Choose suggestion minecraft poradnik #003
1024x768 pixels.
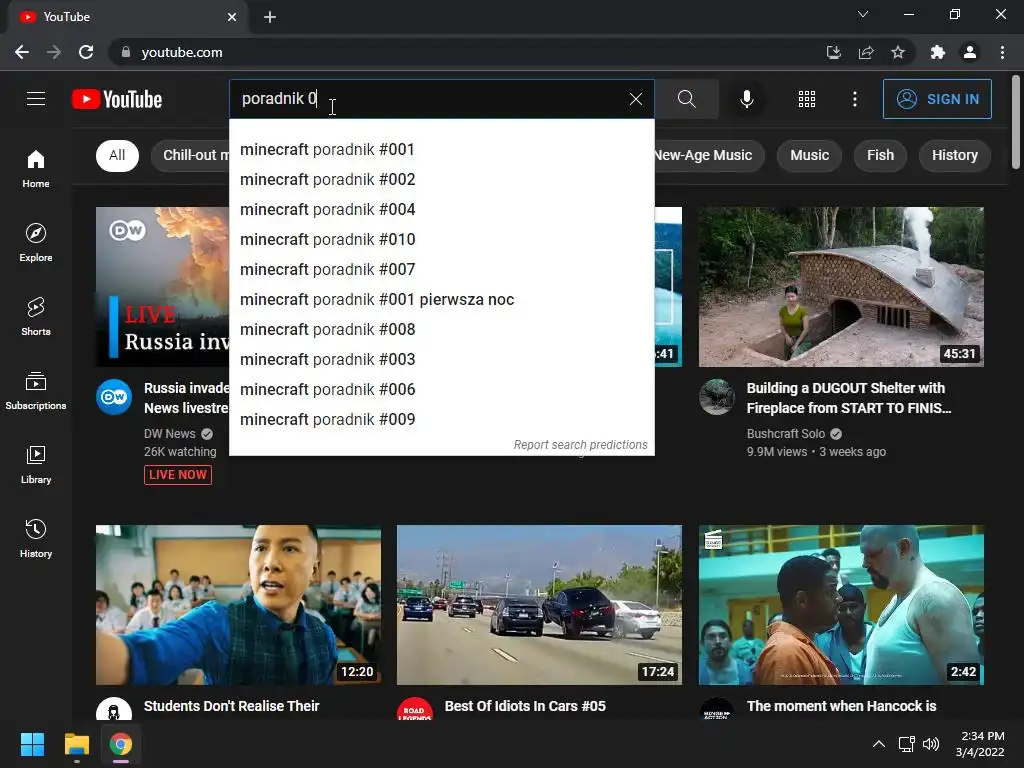click(441, 360)
